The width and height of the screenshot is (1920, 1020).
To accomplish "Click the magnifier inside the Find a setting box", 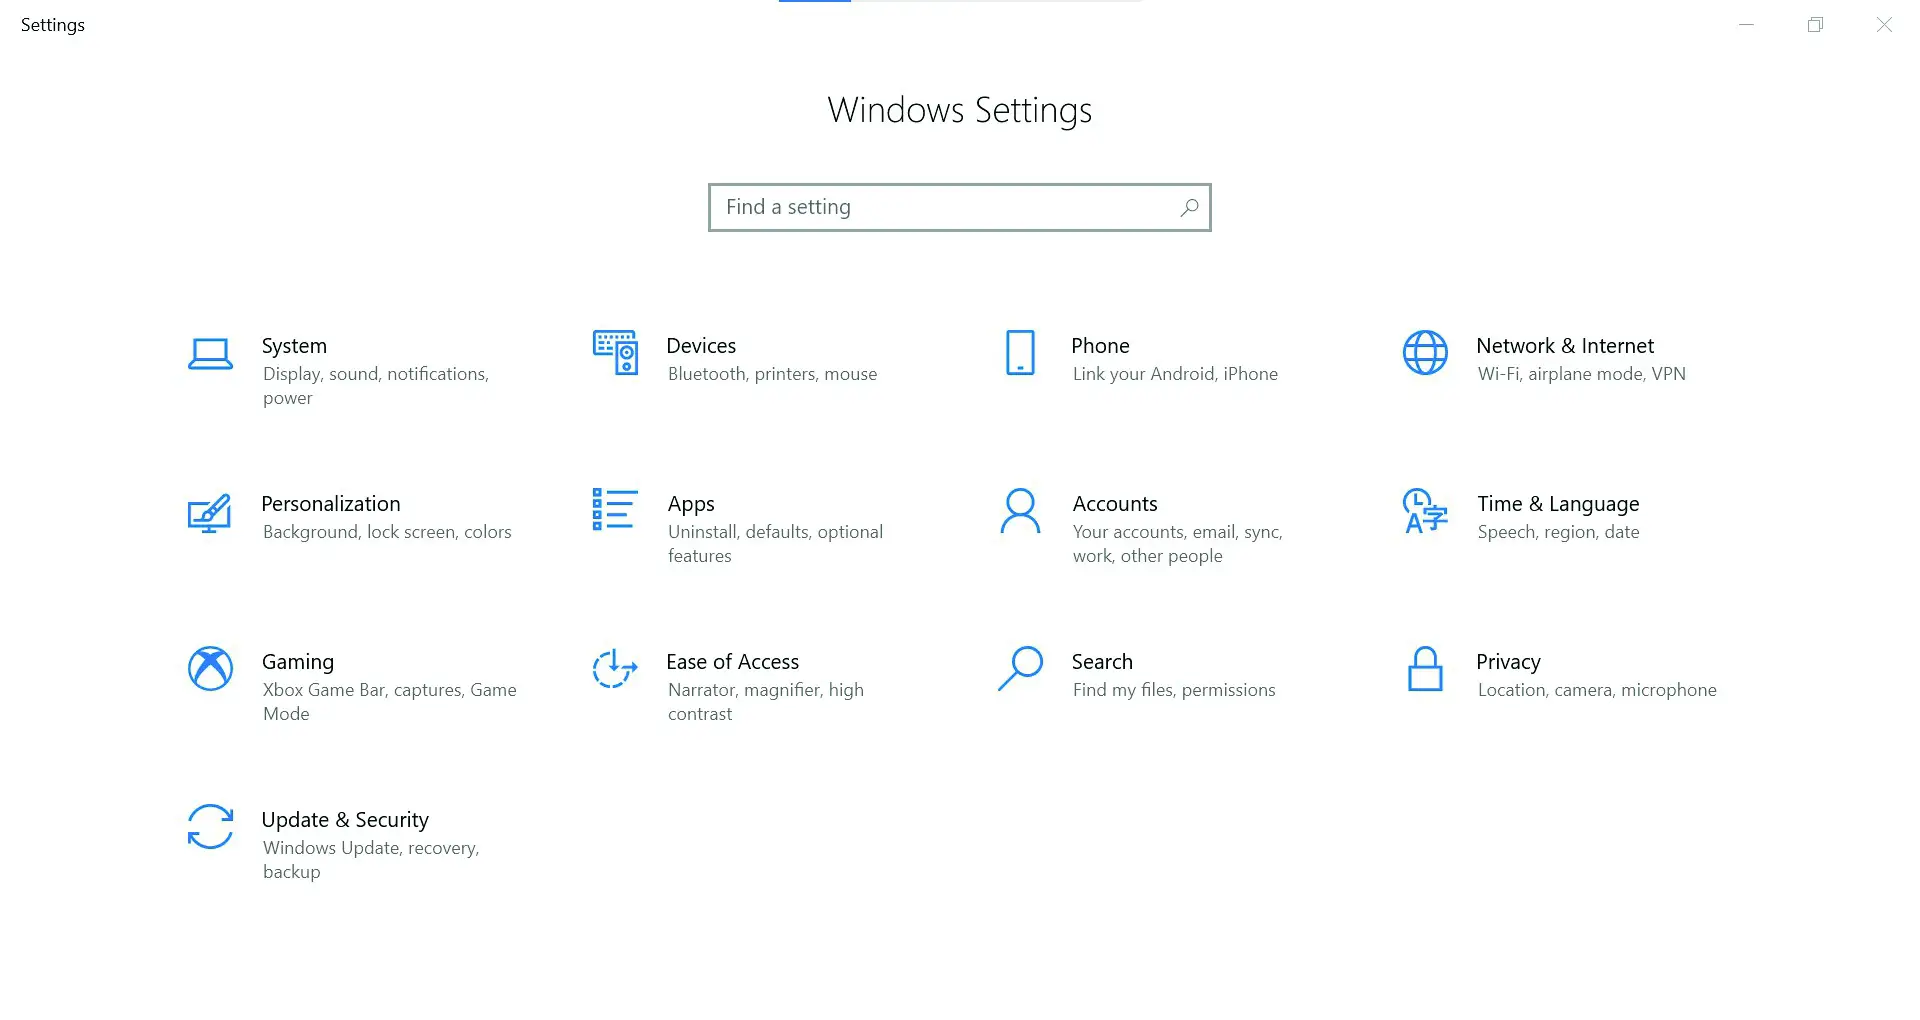I will click(1189, 207).
